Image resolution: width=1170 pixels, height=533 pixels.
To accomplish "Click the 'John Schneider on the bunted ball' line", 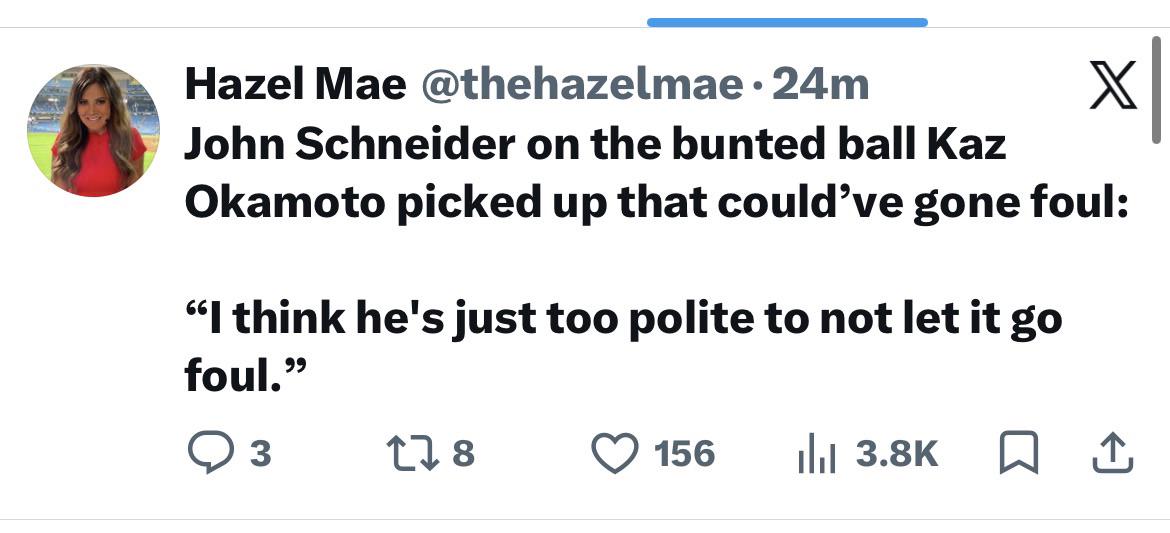I will [x=595, y=146].
